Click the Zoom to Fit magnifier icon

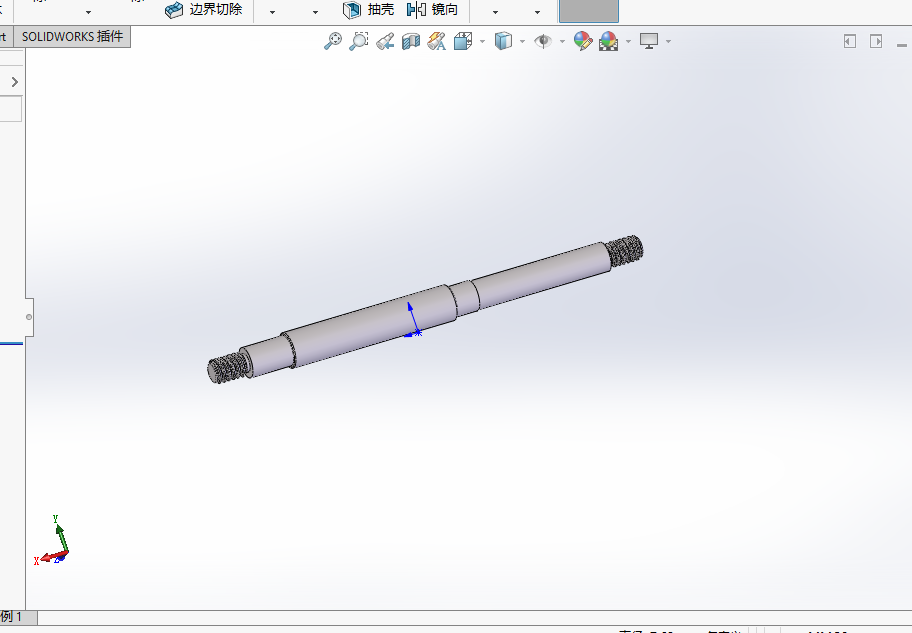[333, 41]
